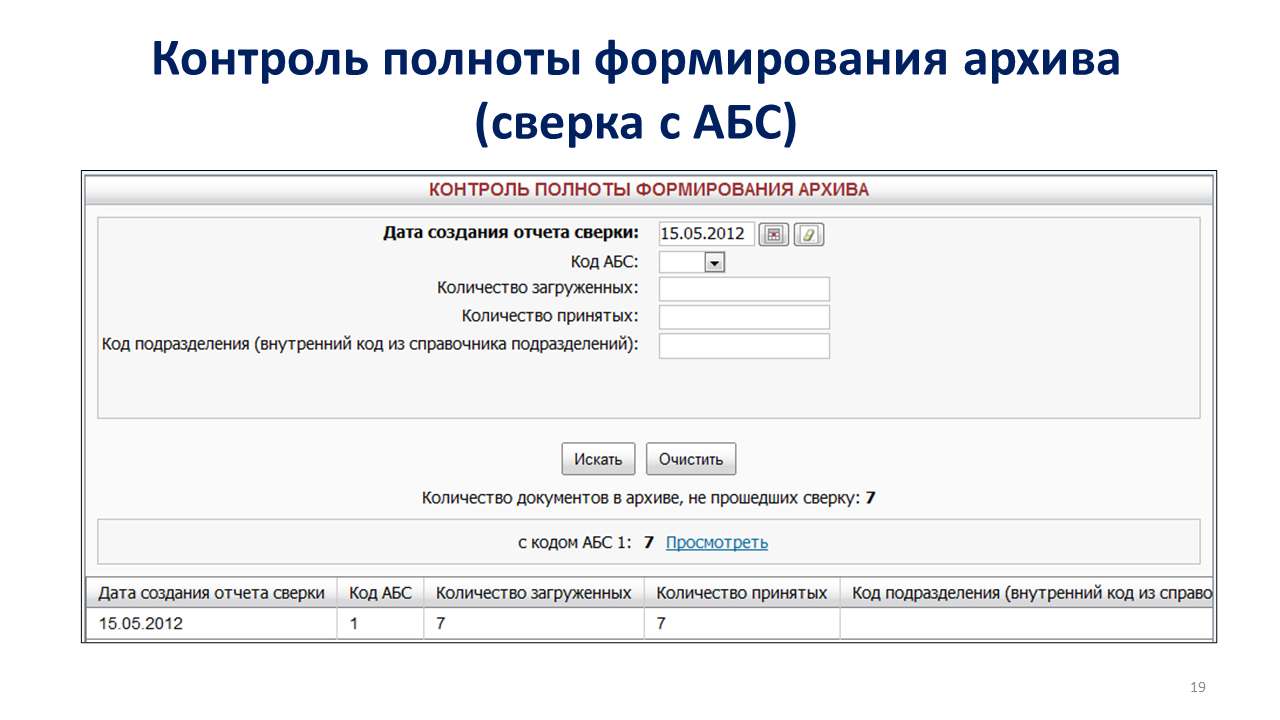Click the Количество загруженных column header
This screenshot has width=1280, height=720.
[x=533, y=593]
